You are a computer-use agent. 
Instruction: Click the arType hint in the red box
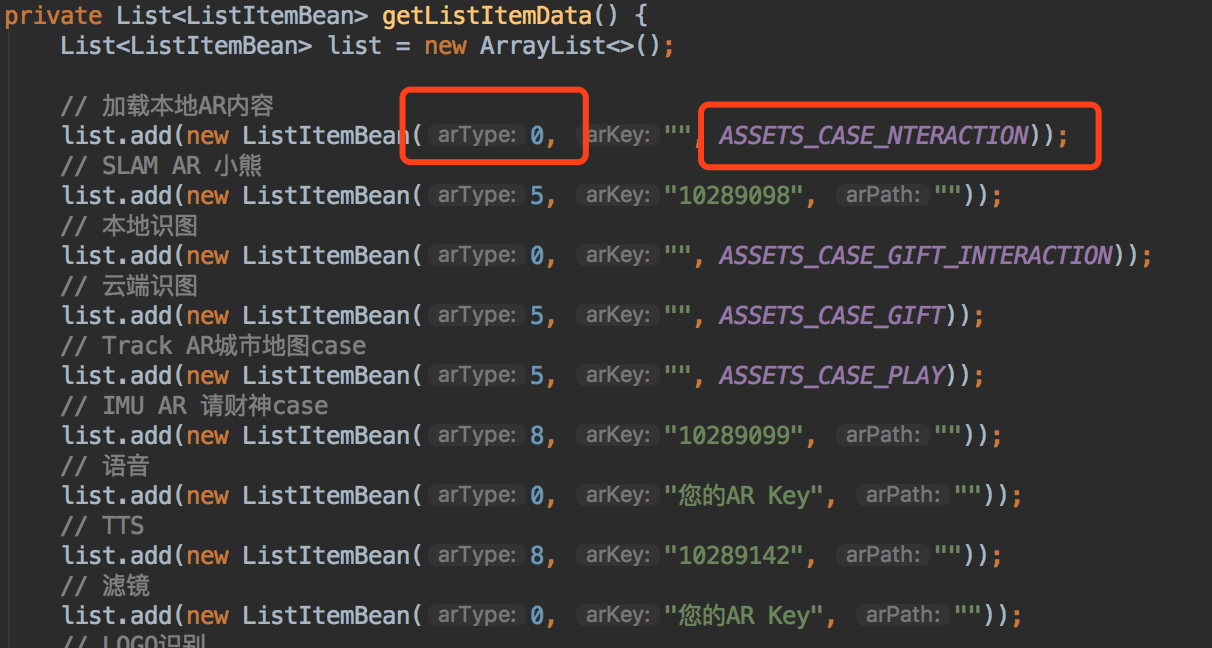tap(476, 135)
